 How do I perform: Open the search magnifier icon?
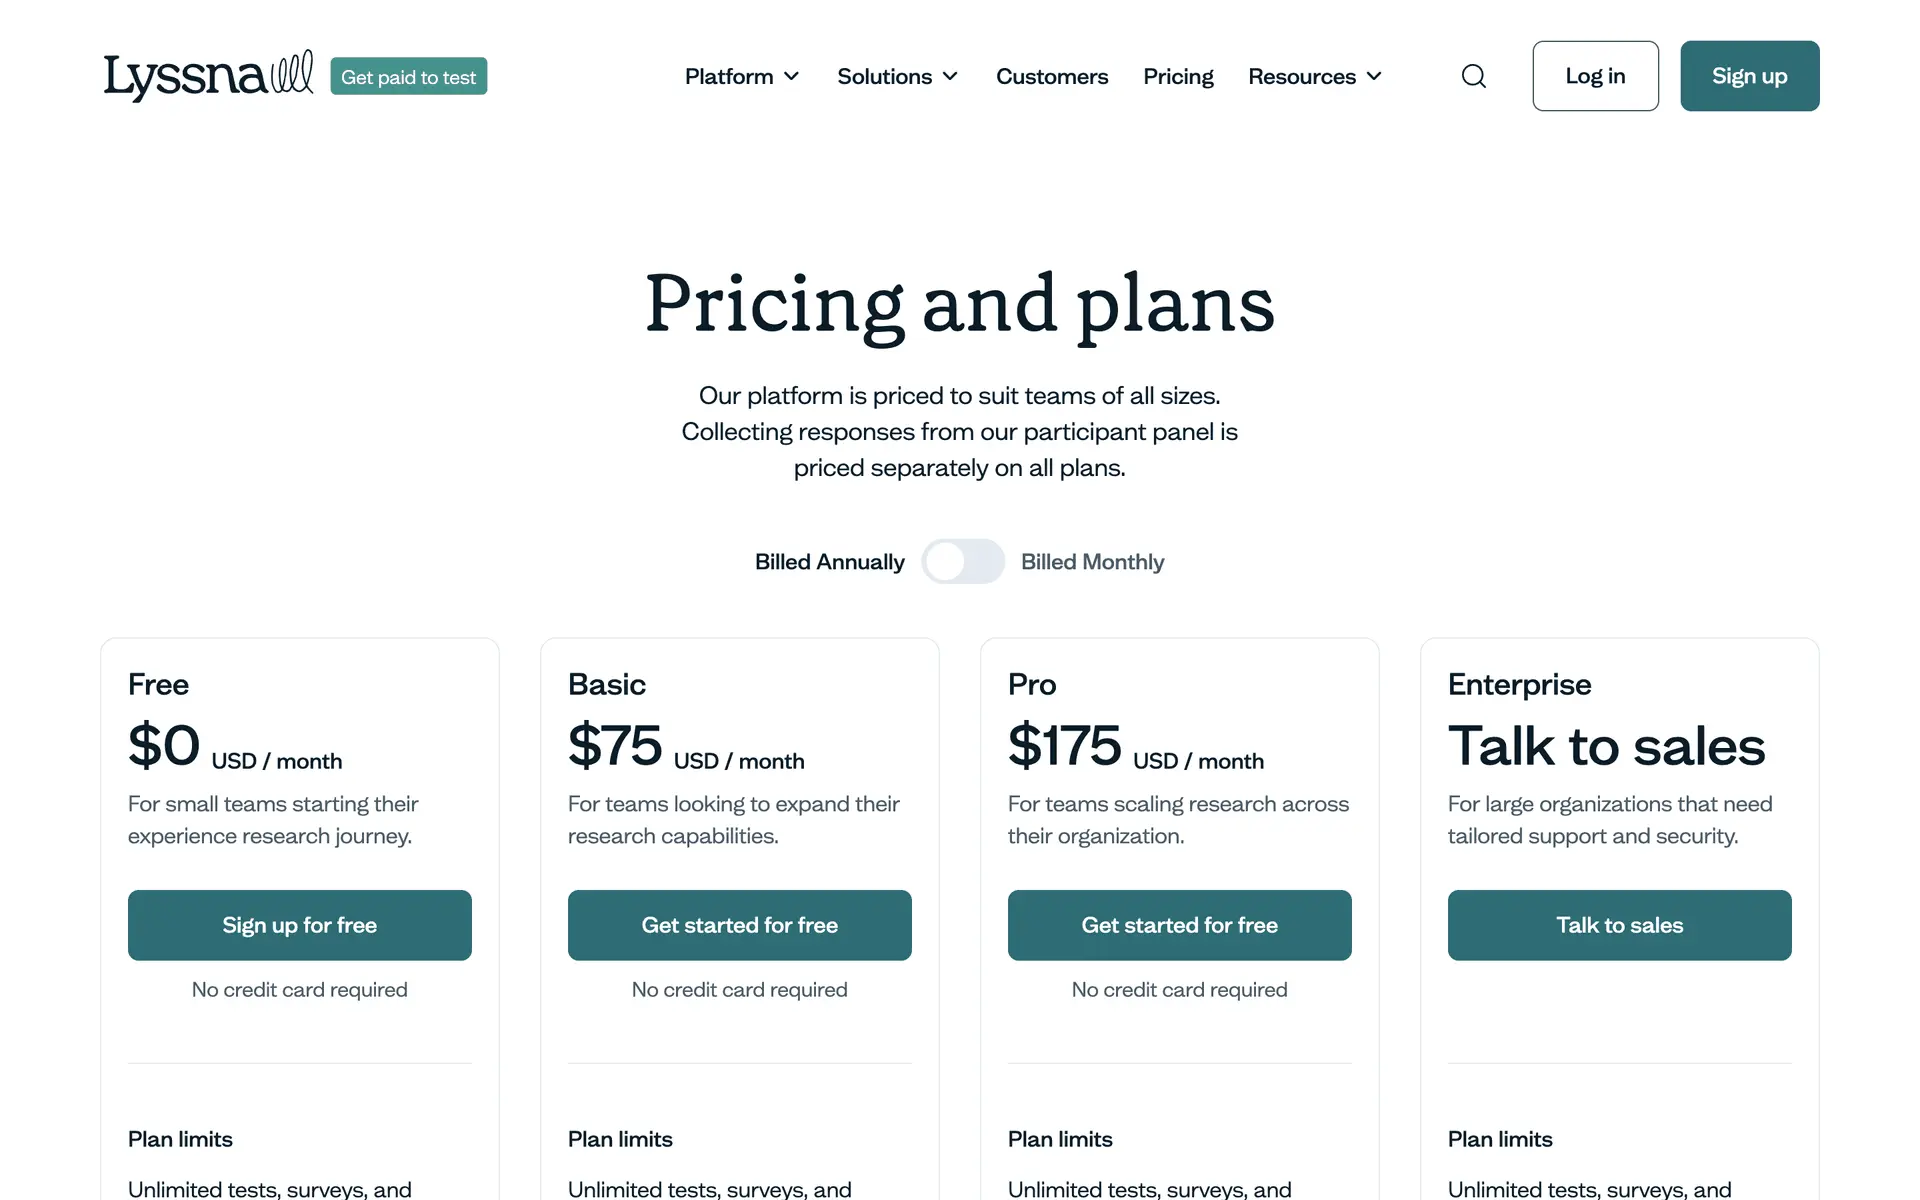(x=1473, y=76)
